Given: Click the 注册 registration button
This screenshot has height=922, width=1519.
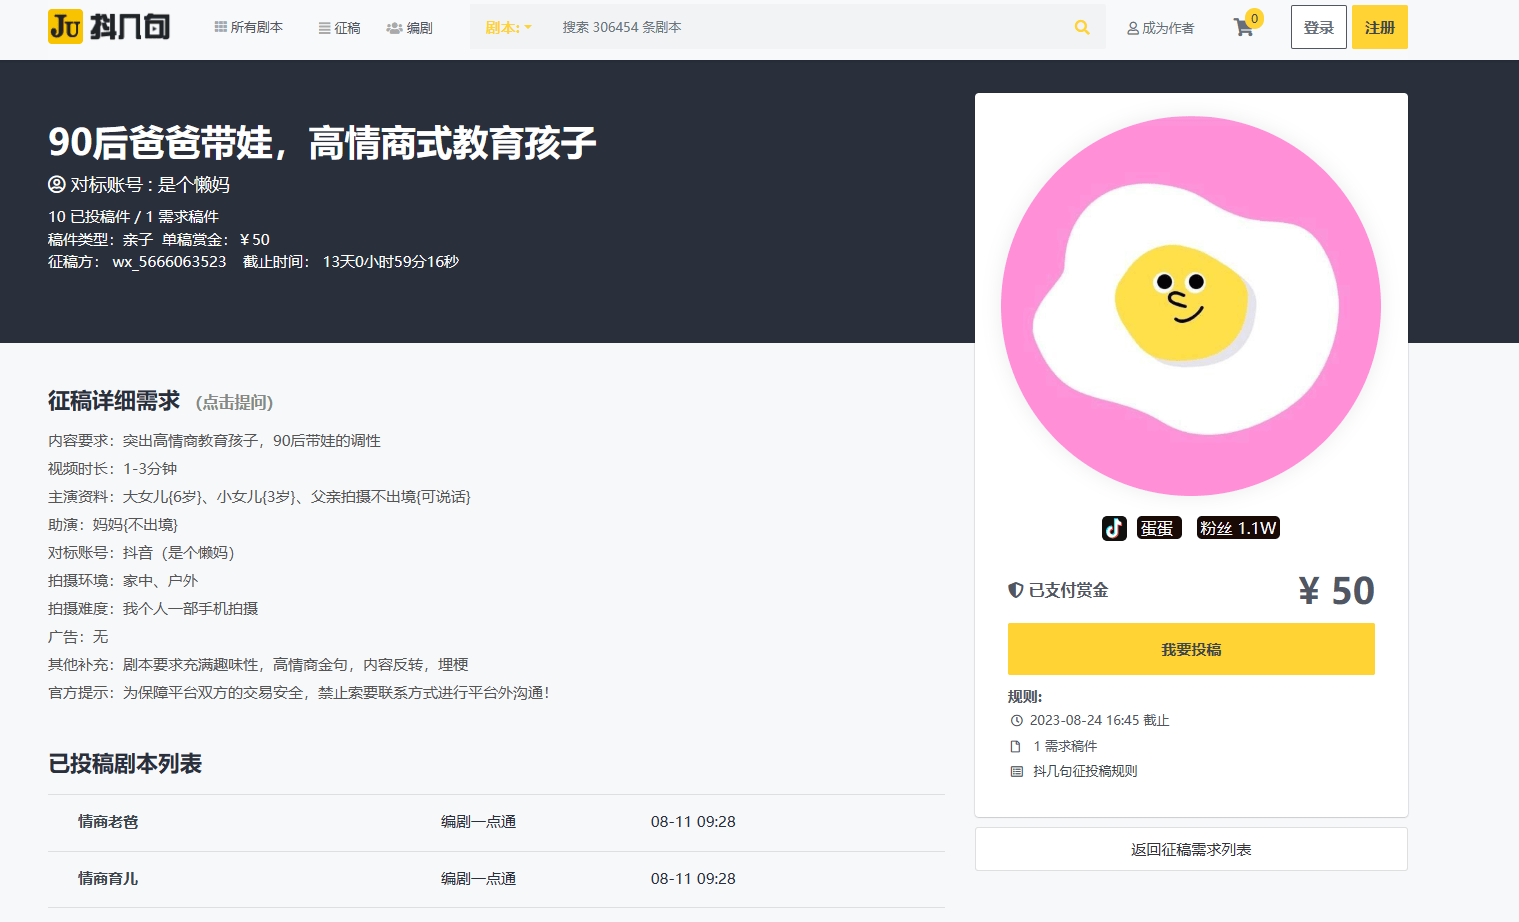Looking at the screenshot, I should [x=1379, y=27].
